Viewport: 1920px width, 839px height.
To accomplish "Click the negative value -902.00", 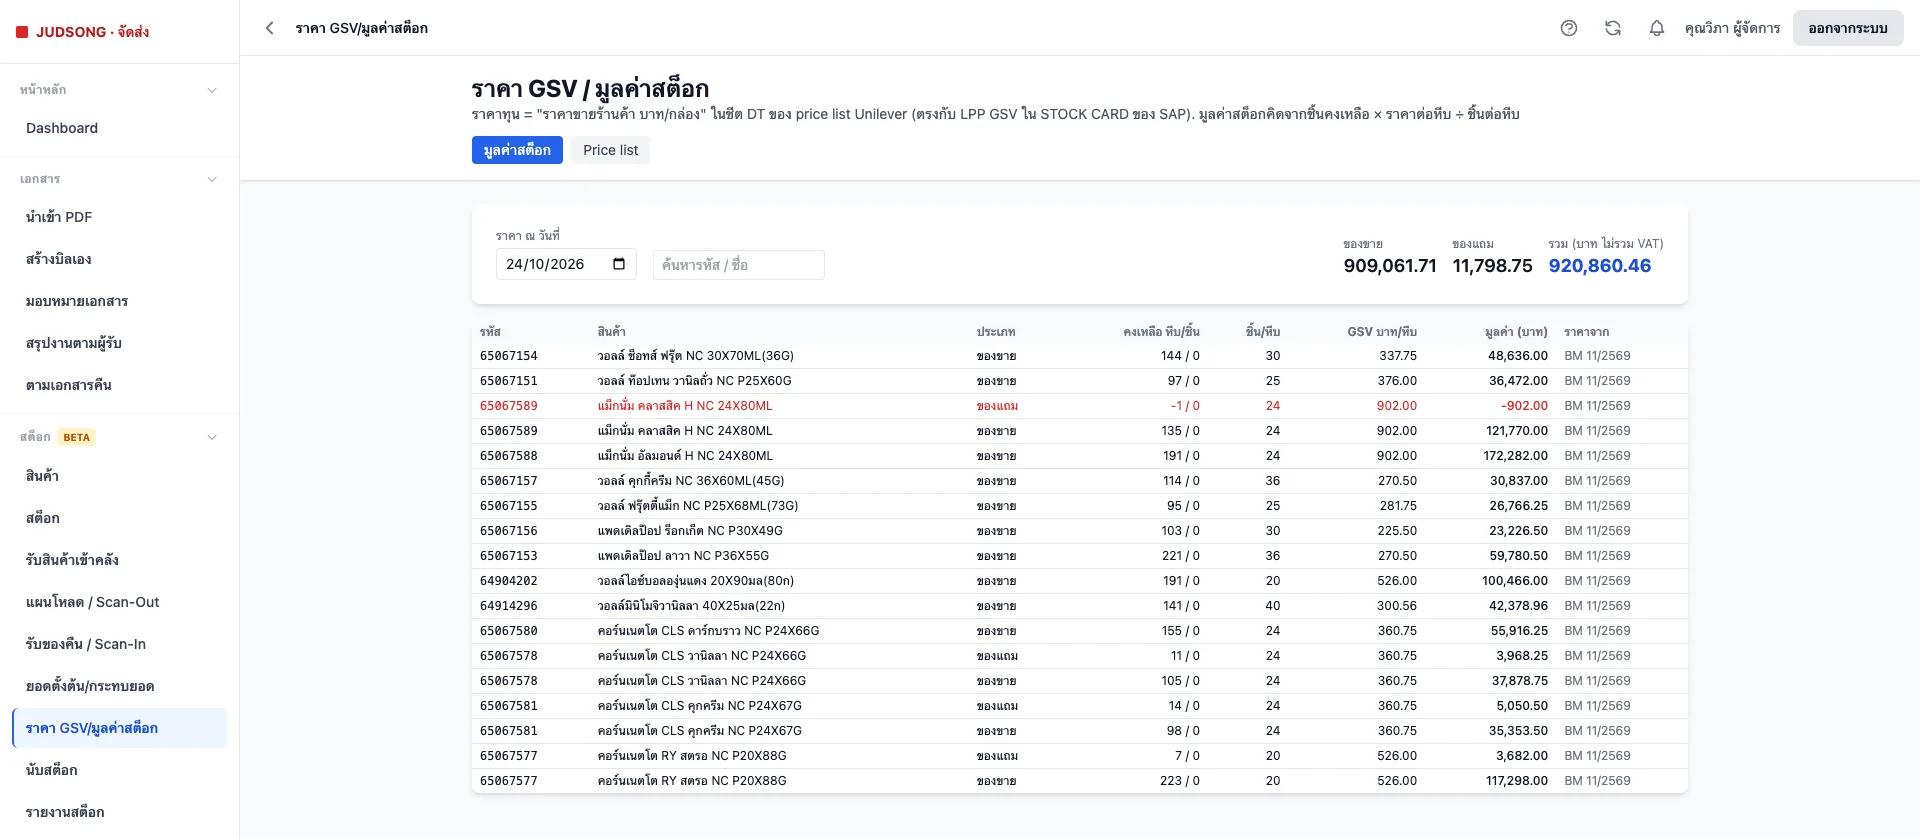I will [1524, 406].
